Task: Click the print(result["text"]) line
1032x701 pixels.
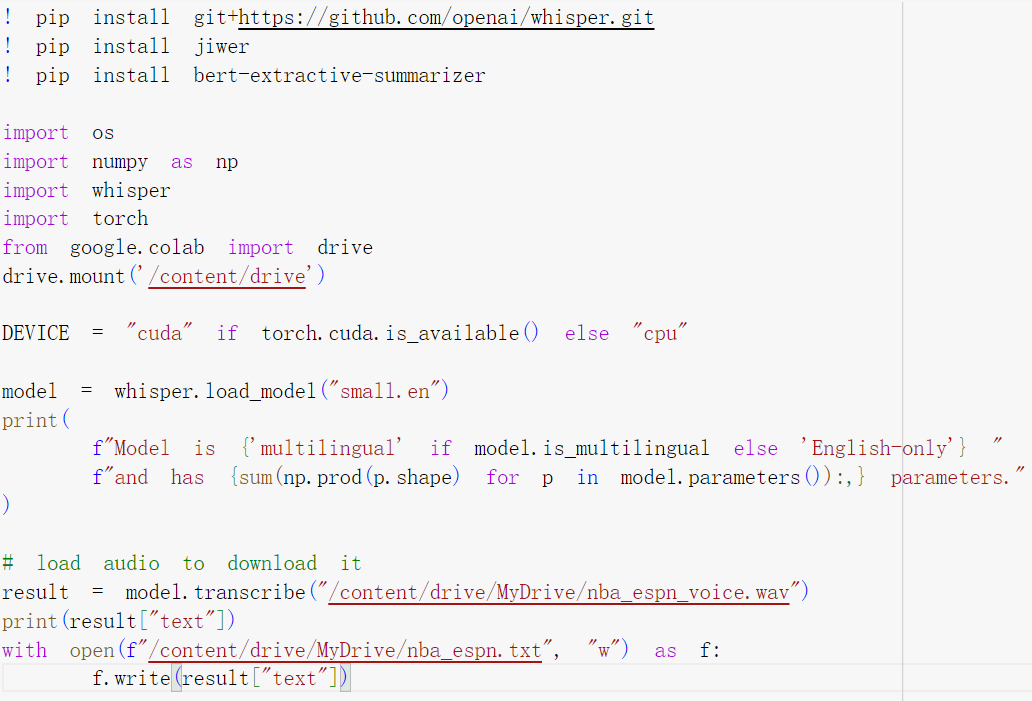Action: (x=118, y=621)
